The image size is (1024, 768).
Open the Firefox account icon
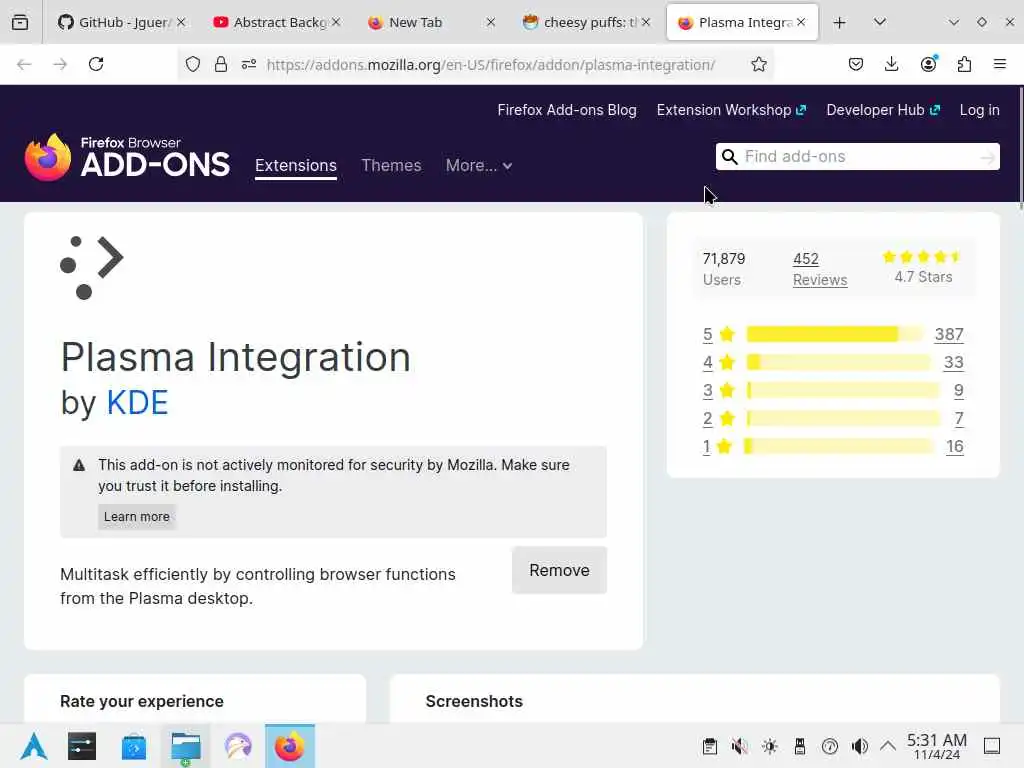coord(928,64)
